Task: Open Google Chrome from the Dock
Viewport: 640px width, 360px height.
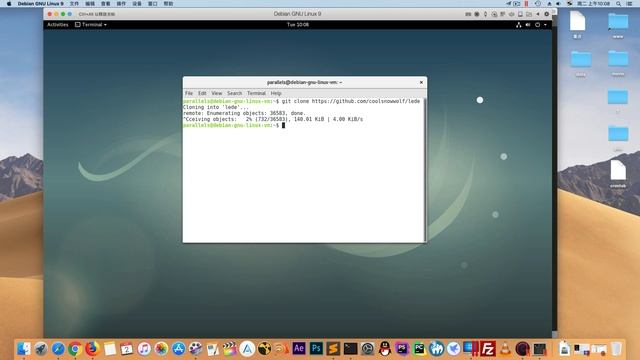Action: pos(75,349)
